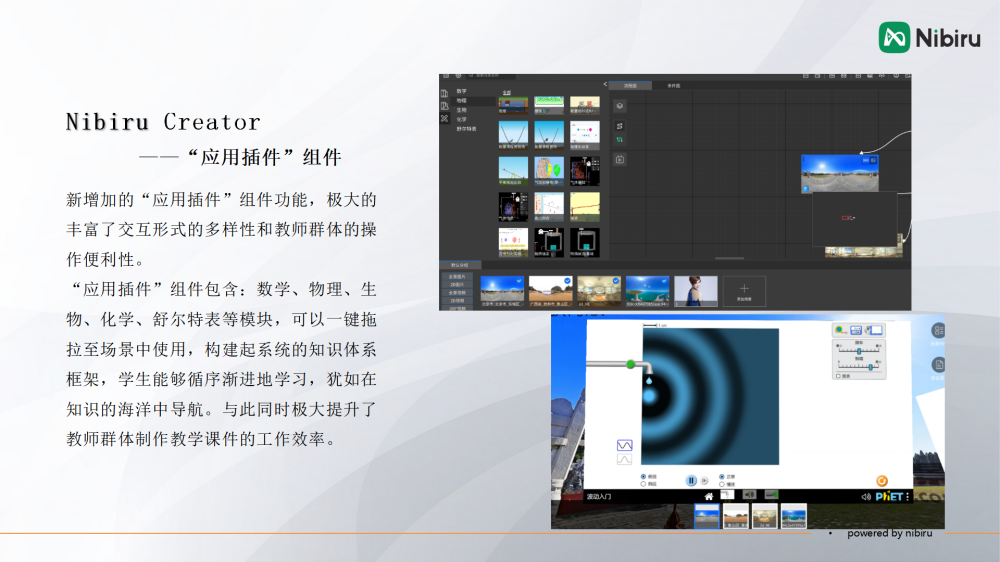
Task: Click the blue marker on the sky scene node
Action: 805,189
